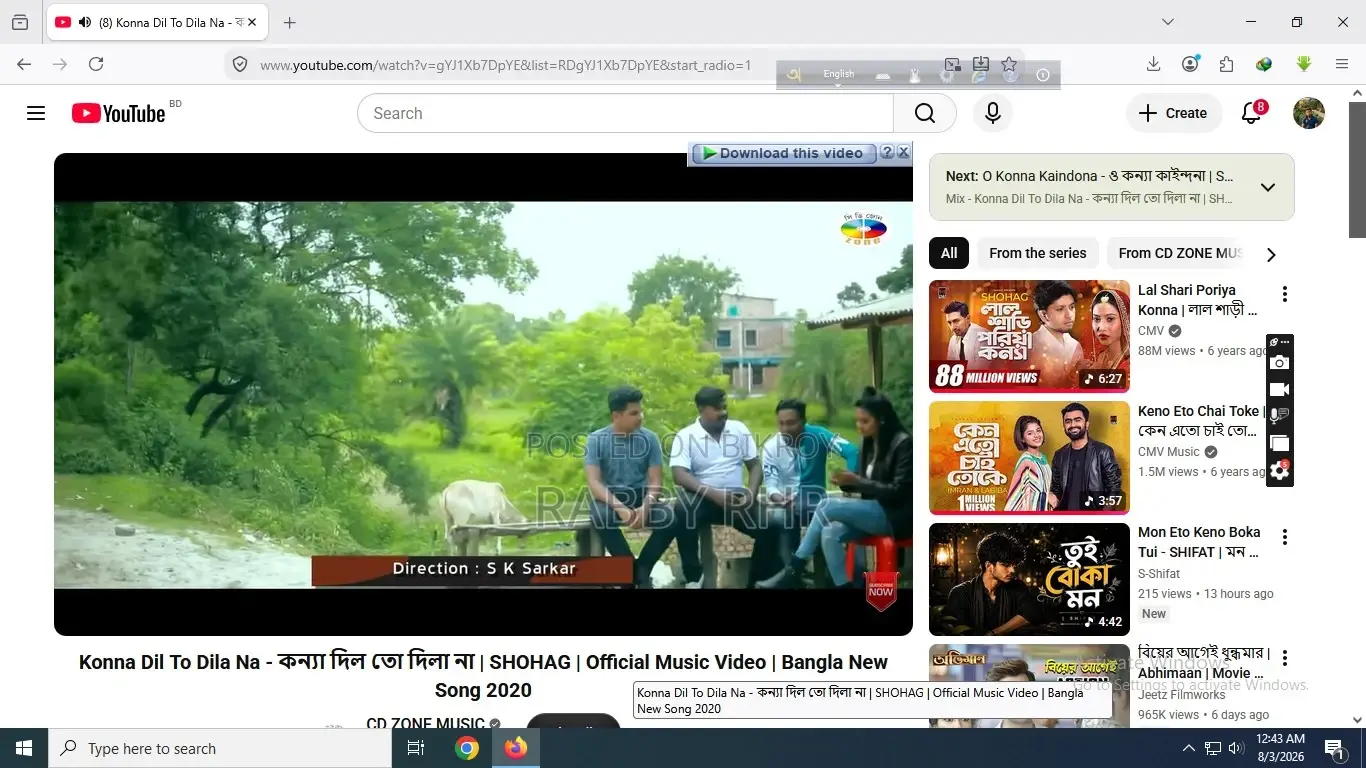
Task: Click the green download arrow extension
Action: 1304,64
